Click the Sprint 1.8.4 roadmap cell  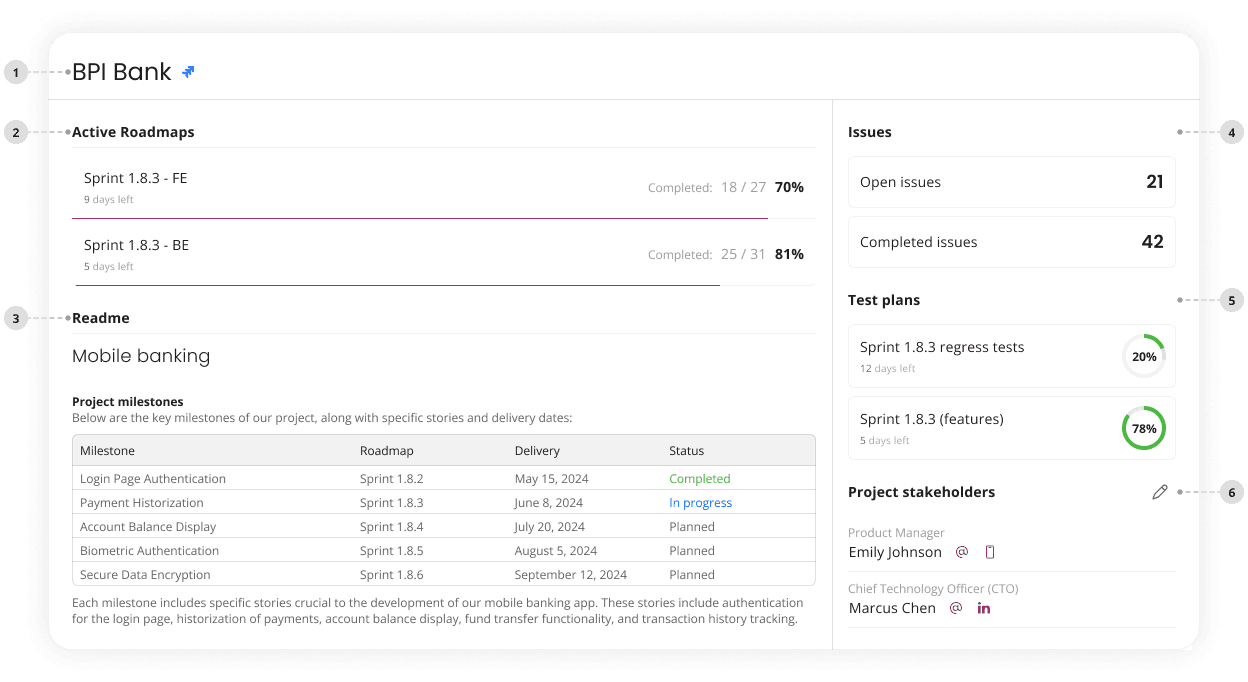coord(392,527)
